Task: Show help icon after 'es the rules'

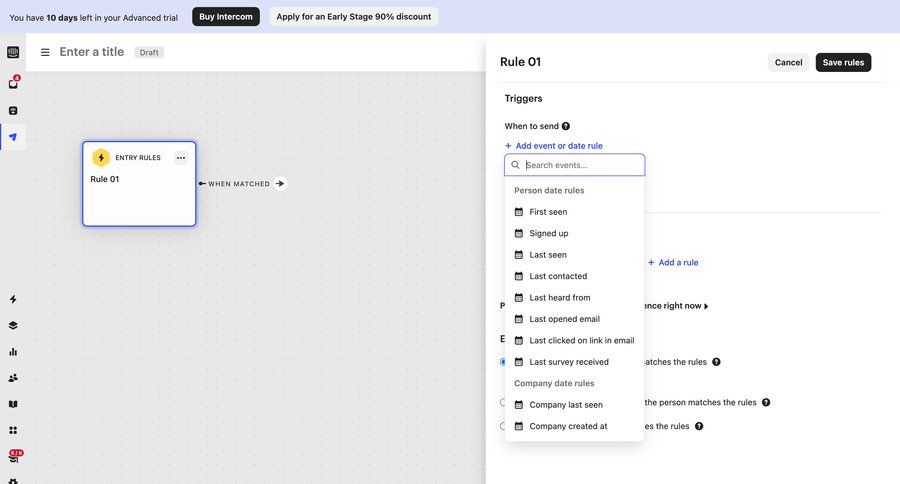Action: (699, 426)
